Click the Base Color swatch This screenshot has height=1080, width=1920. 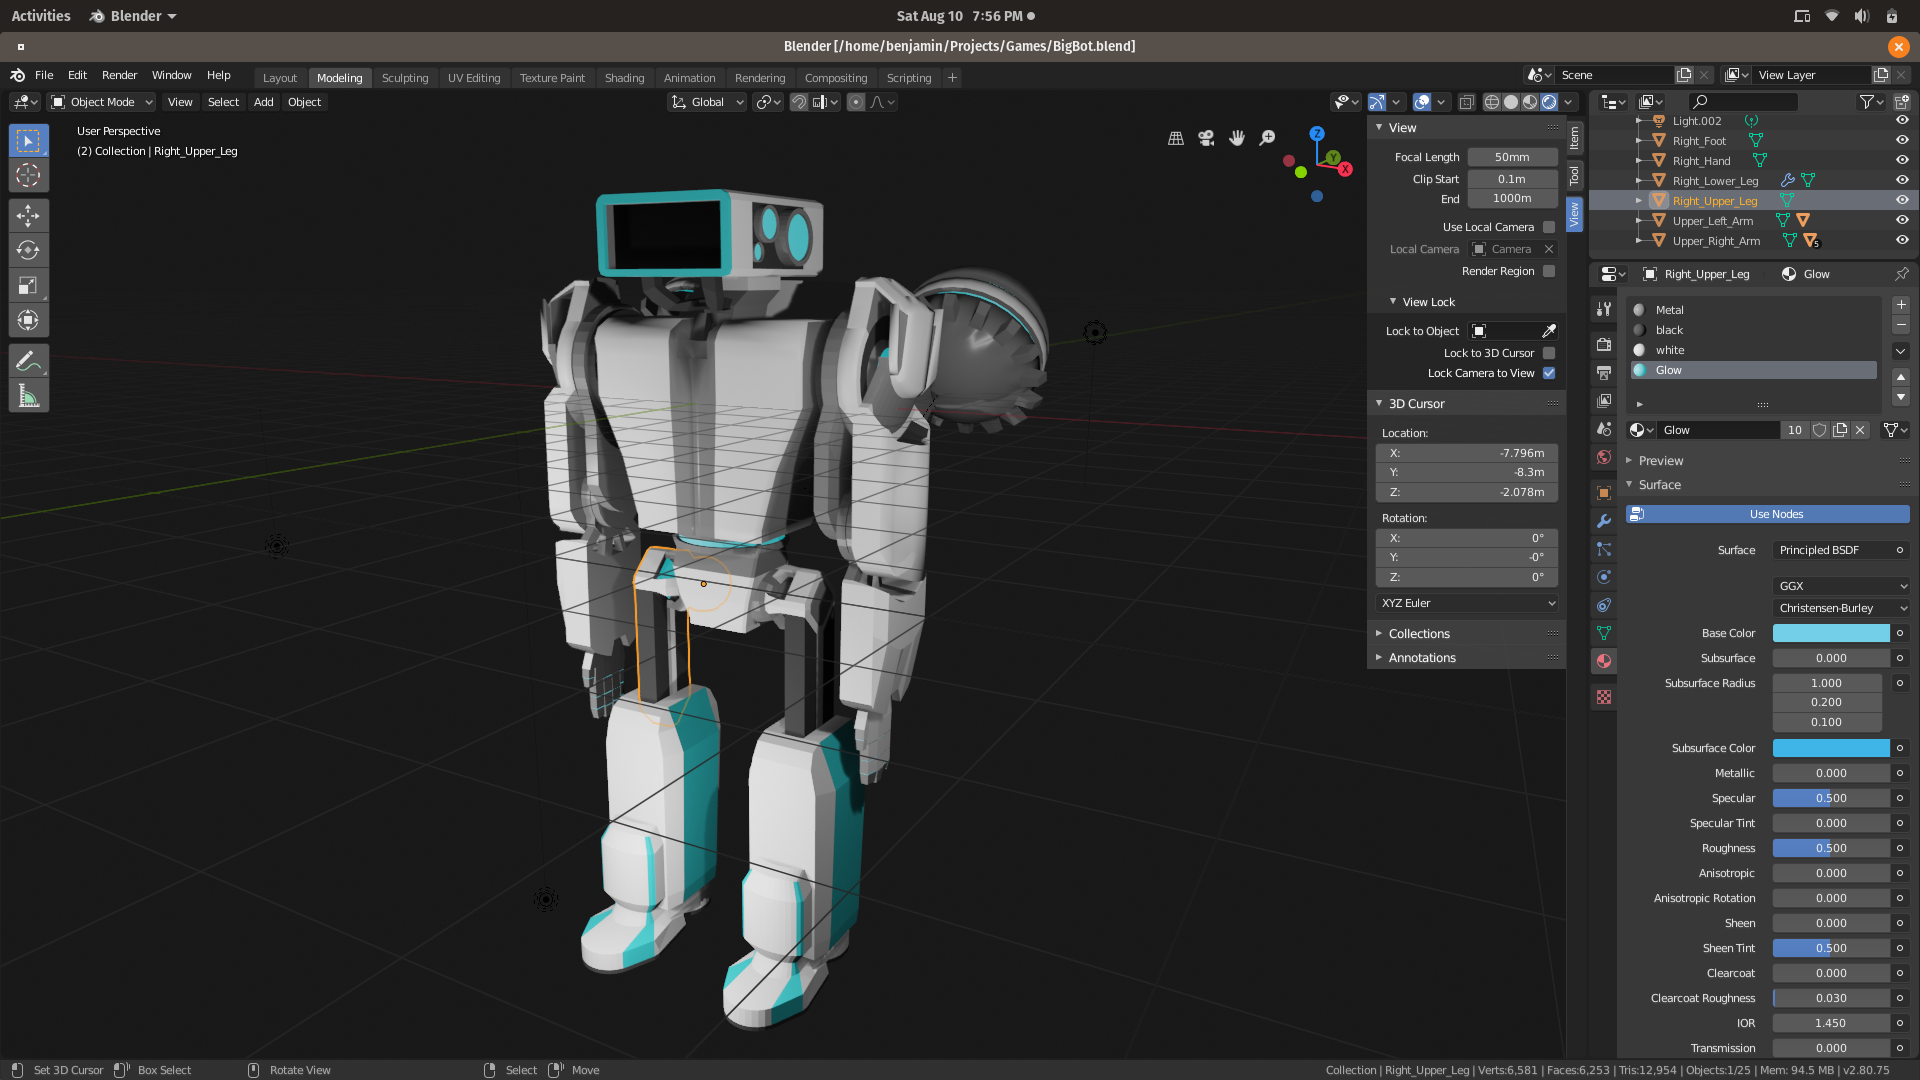coord(1830,633)
